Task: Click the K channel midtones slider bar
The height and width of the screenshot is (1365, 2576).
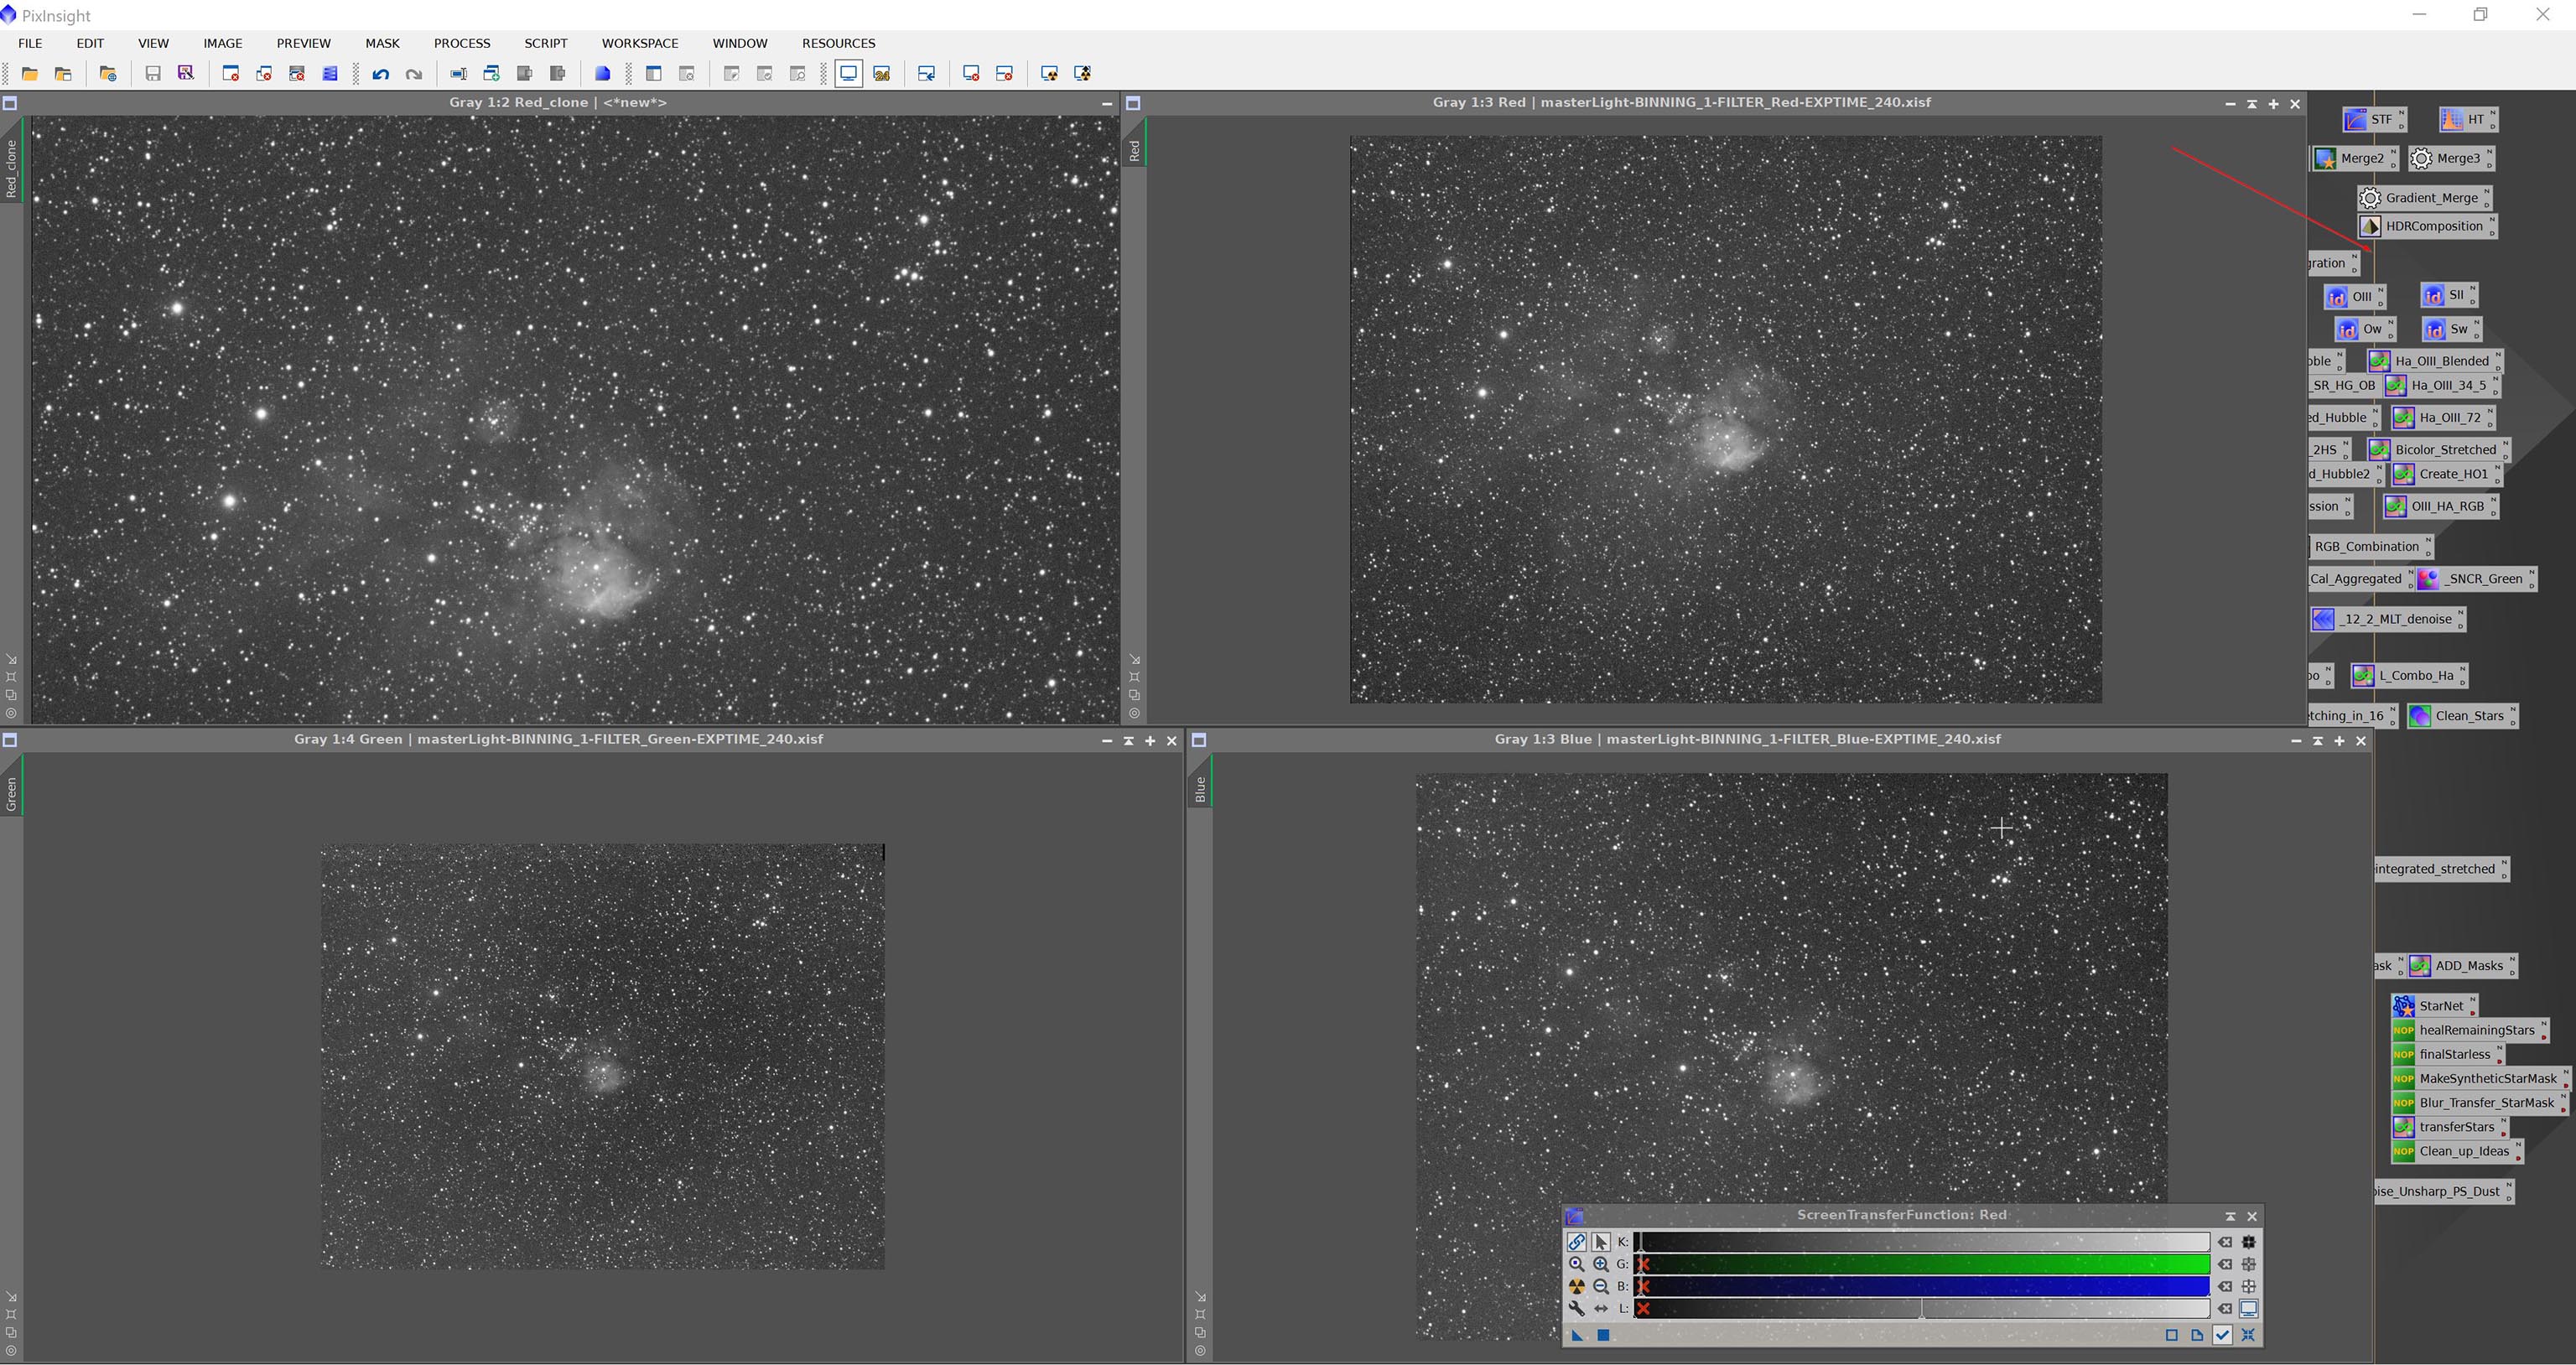Action: point(1921,1242)
